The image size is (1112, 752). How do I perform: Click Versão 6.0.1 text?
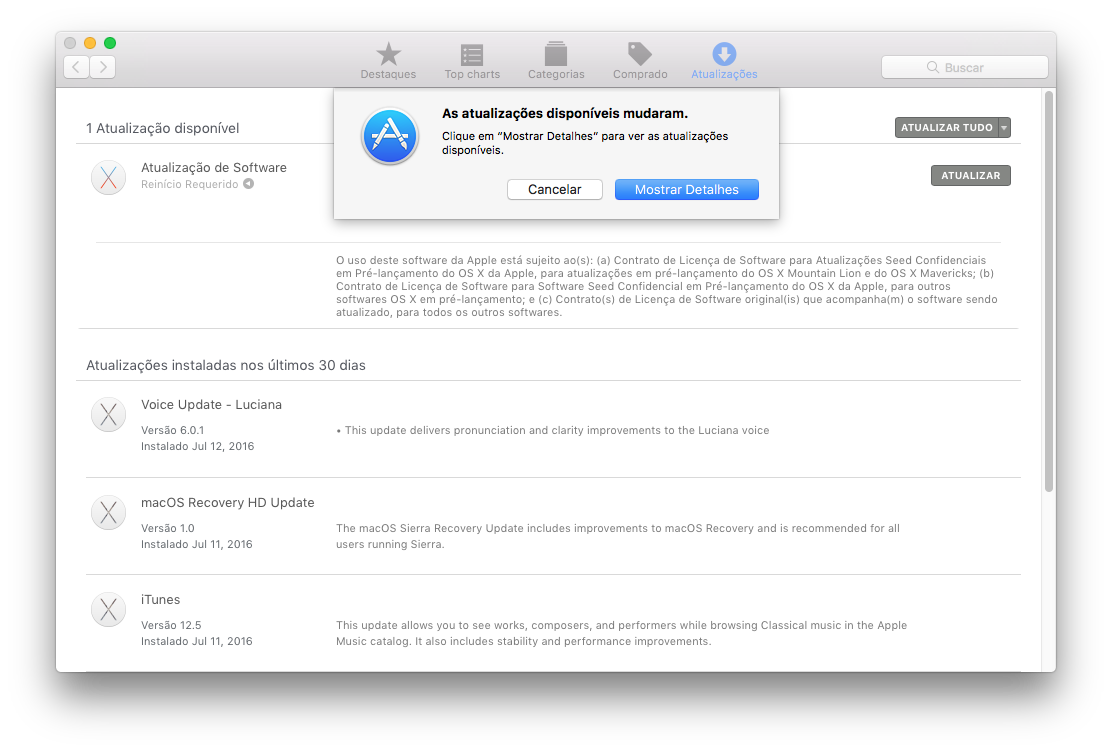coord(172,430)
